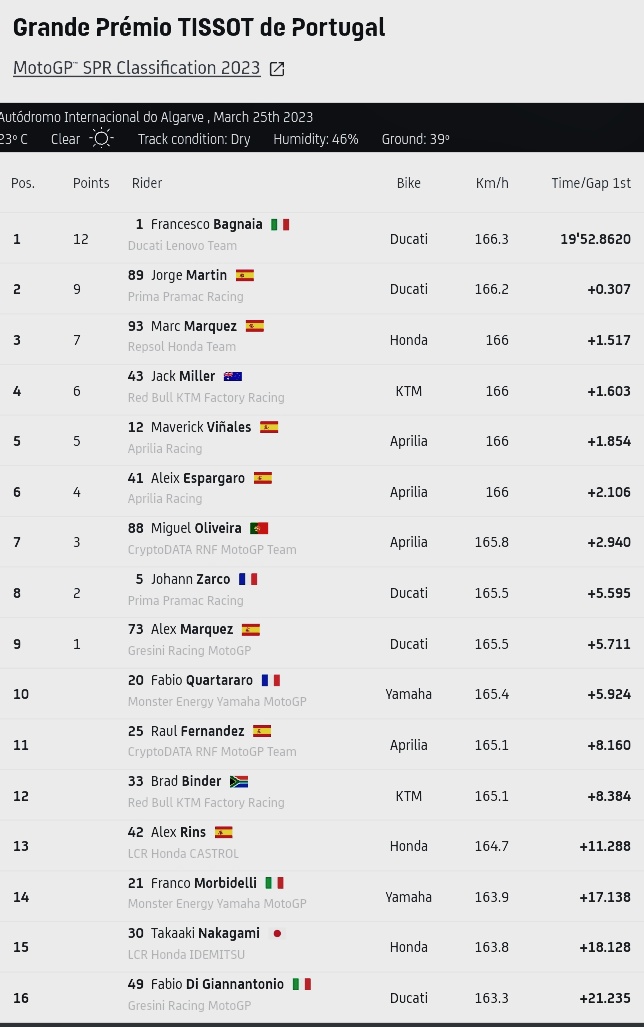Click the Bike column header
644x1027 pixels.
tap(408, 183)
